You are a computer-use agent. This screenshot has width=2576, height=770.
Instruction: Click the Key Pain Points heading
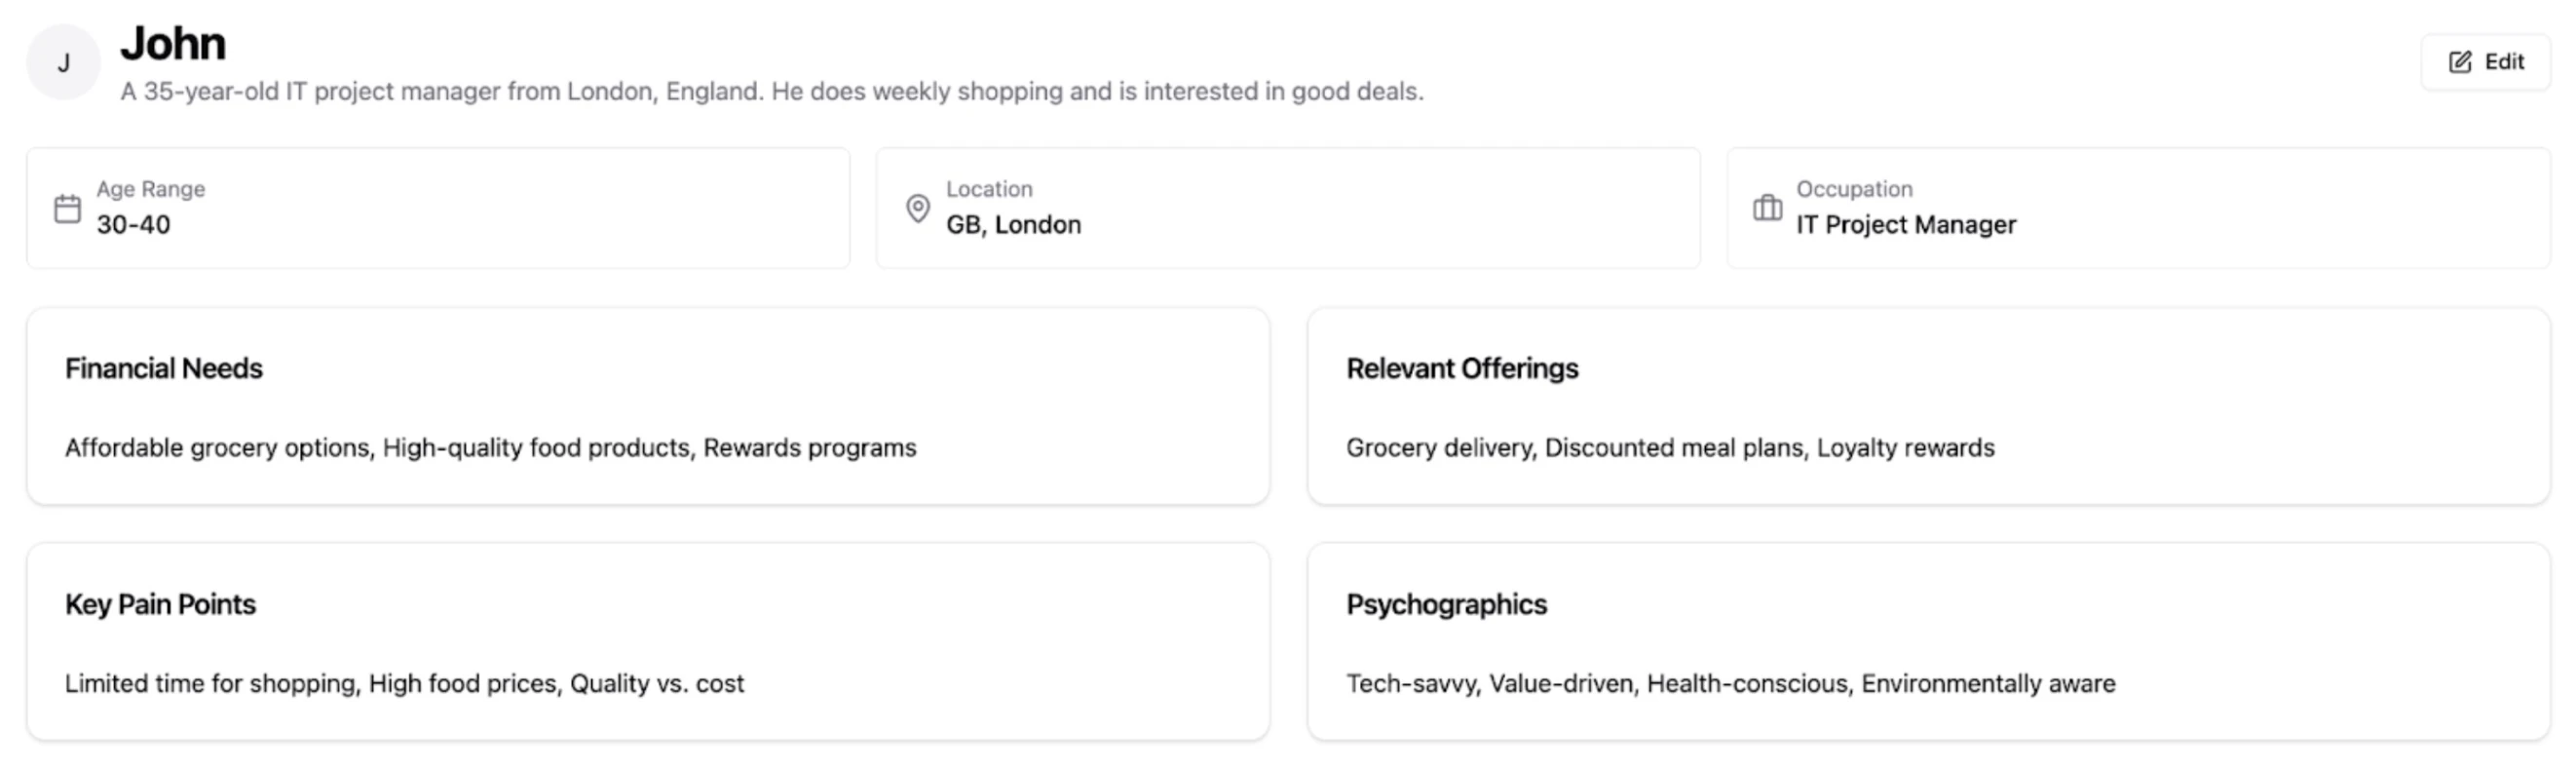point(160,605)
